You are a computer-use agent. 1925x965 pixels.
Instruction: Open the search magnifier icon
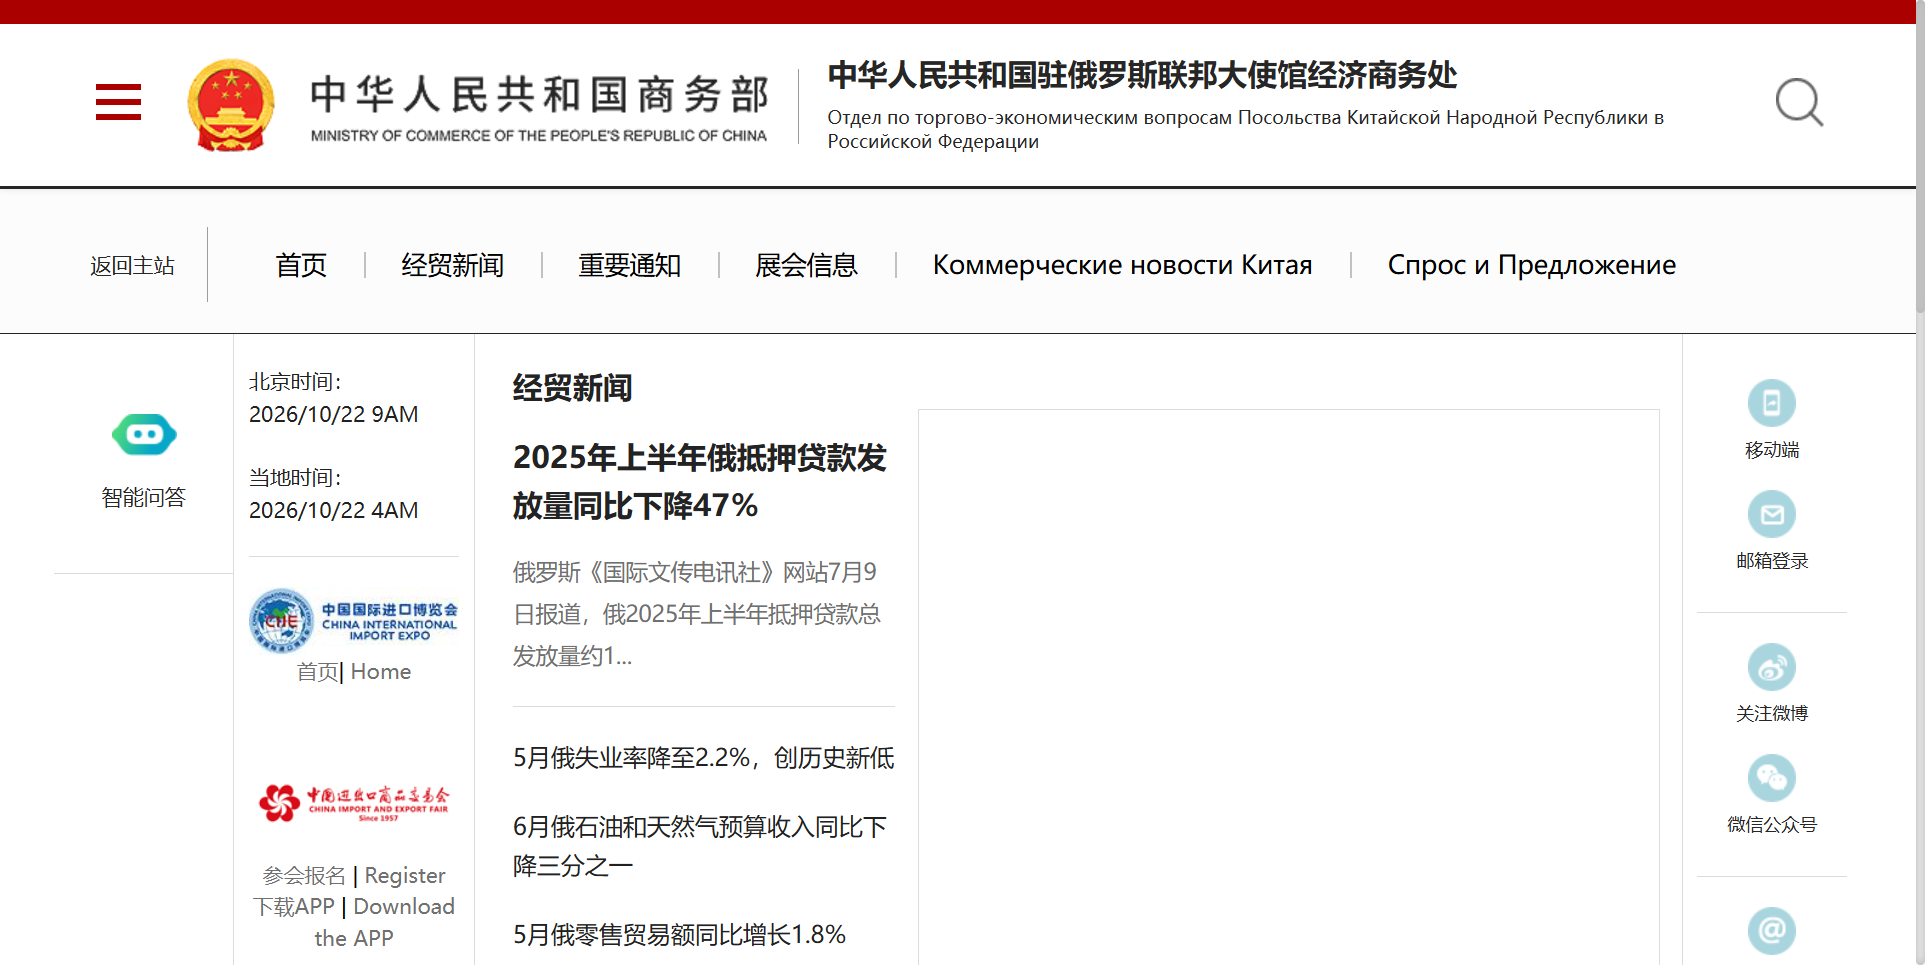point(1799,102)
